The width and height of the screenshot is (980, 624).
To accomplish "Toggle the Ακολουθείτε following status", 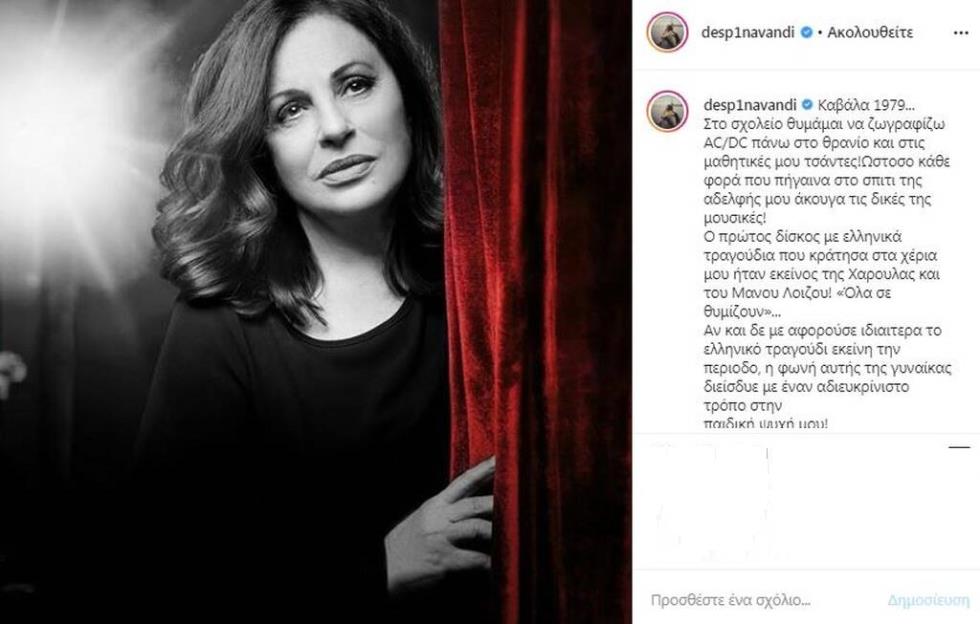I will pos(870,32).
